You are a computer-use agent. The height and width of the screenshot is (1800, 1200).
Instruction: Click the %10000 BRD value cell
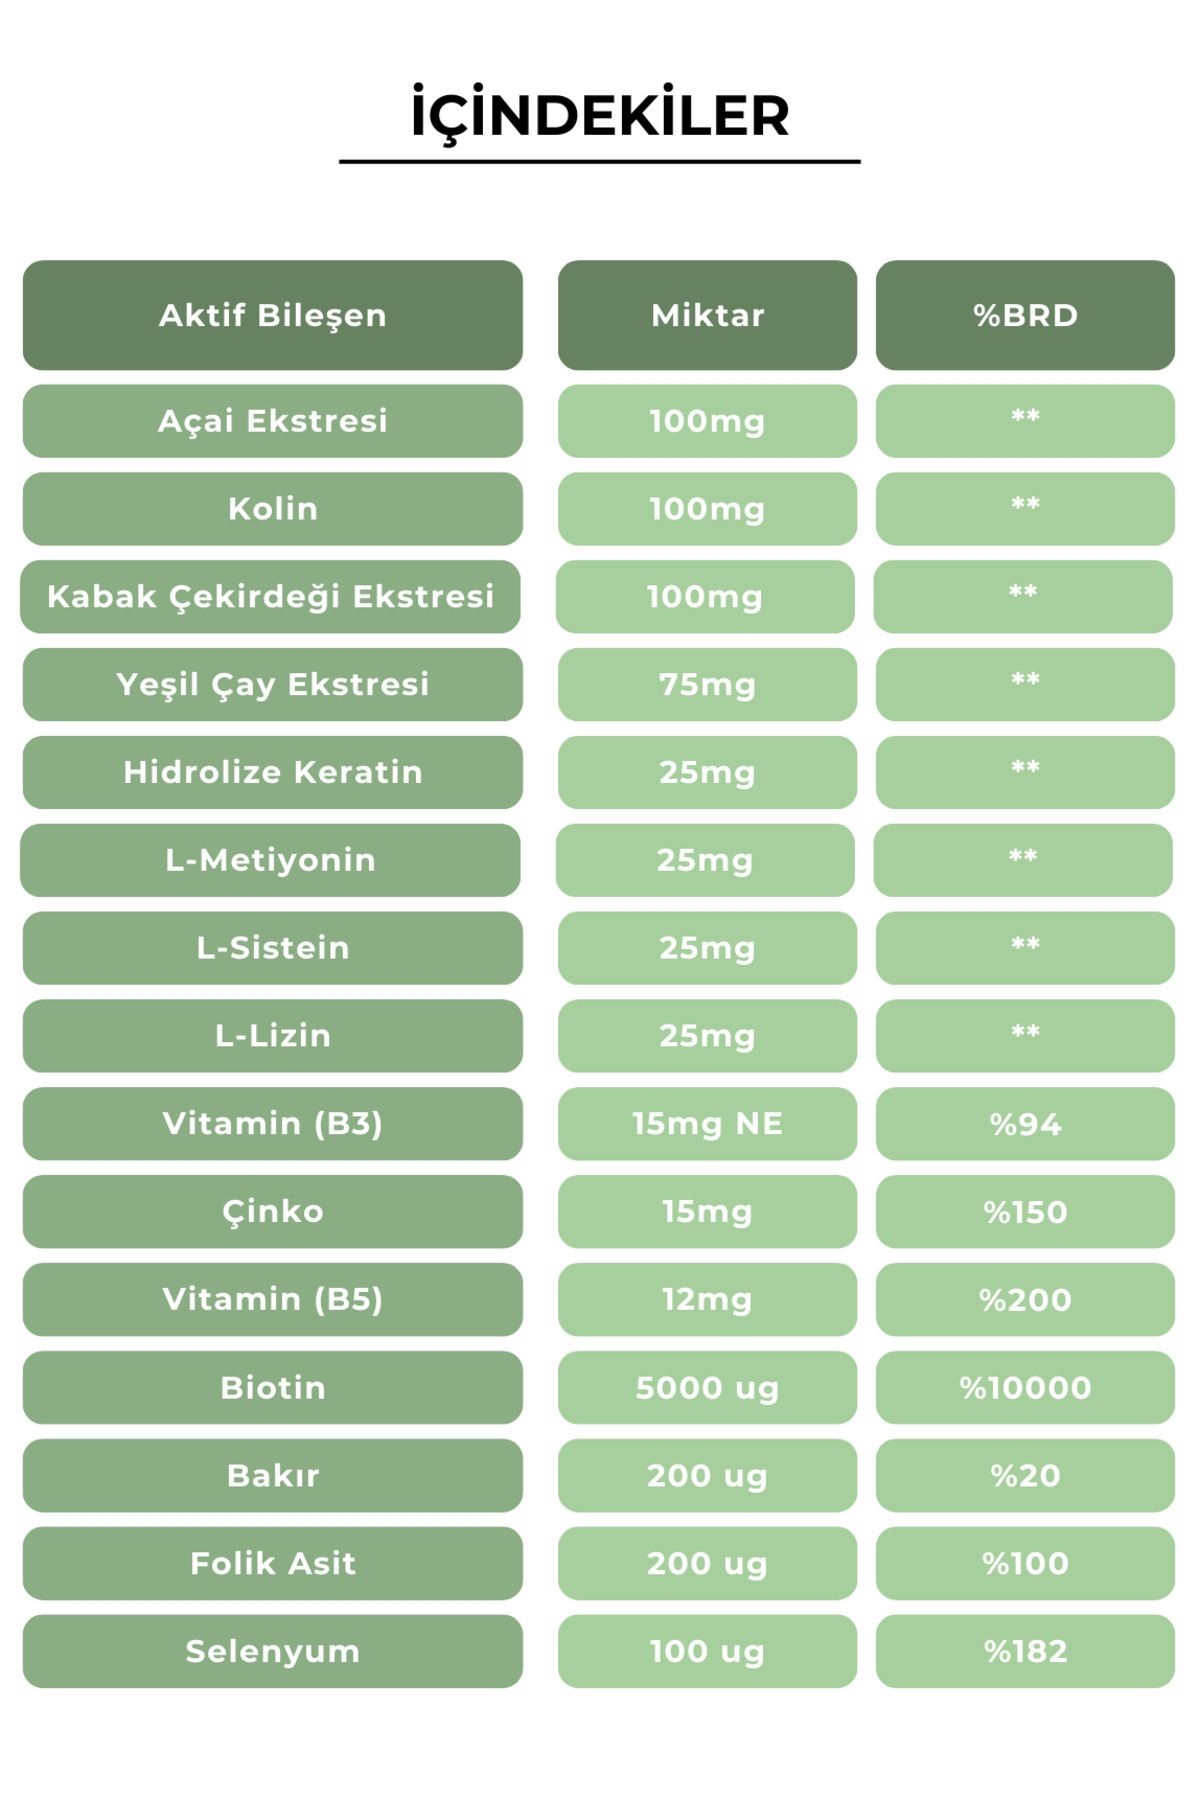pos(1025,1388)
